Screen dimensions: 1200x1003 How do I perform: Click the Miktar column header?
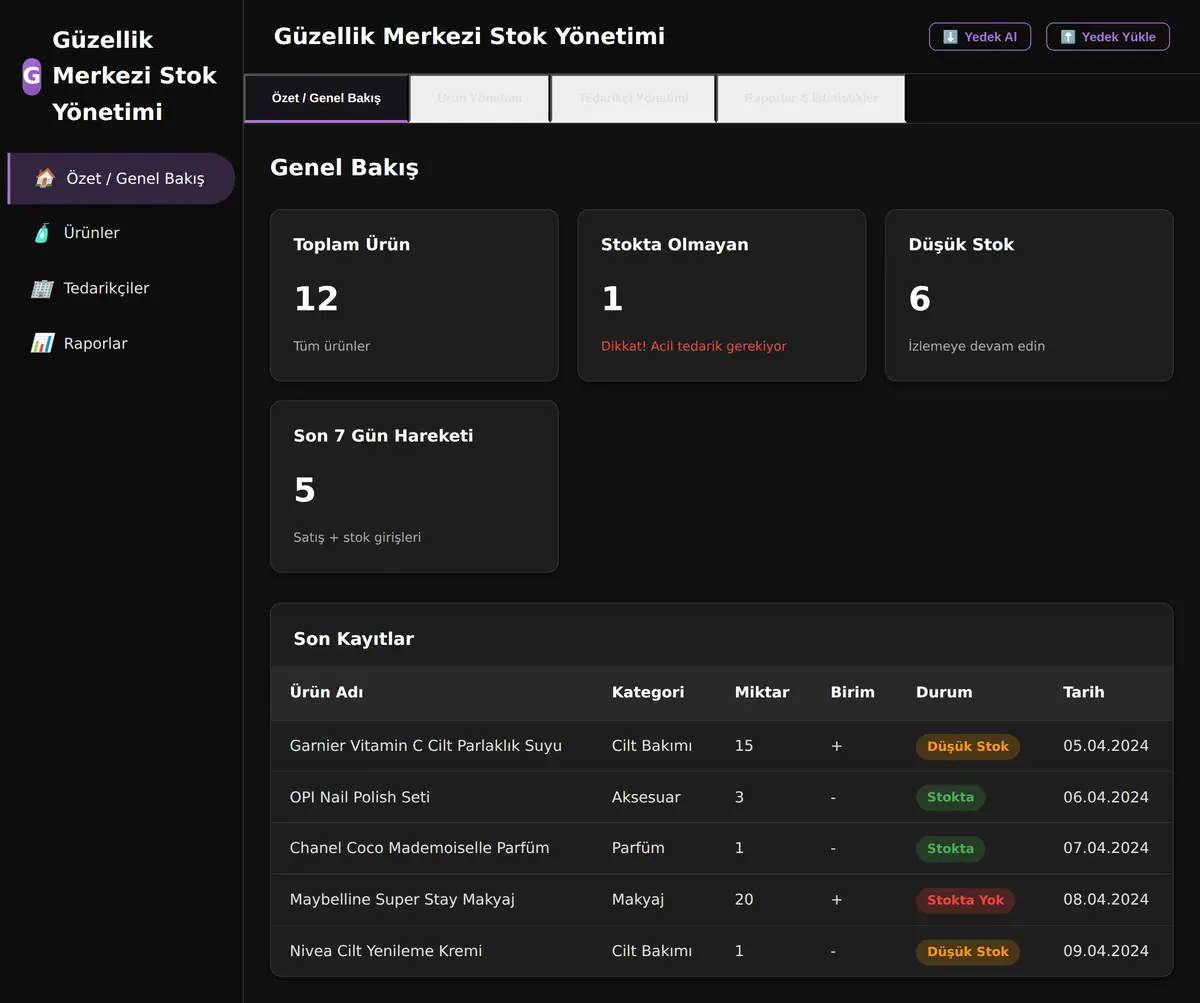point(762,692)
